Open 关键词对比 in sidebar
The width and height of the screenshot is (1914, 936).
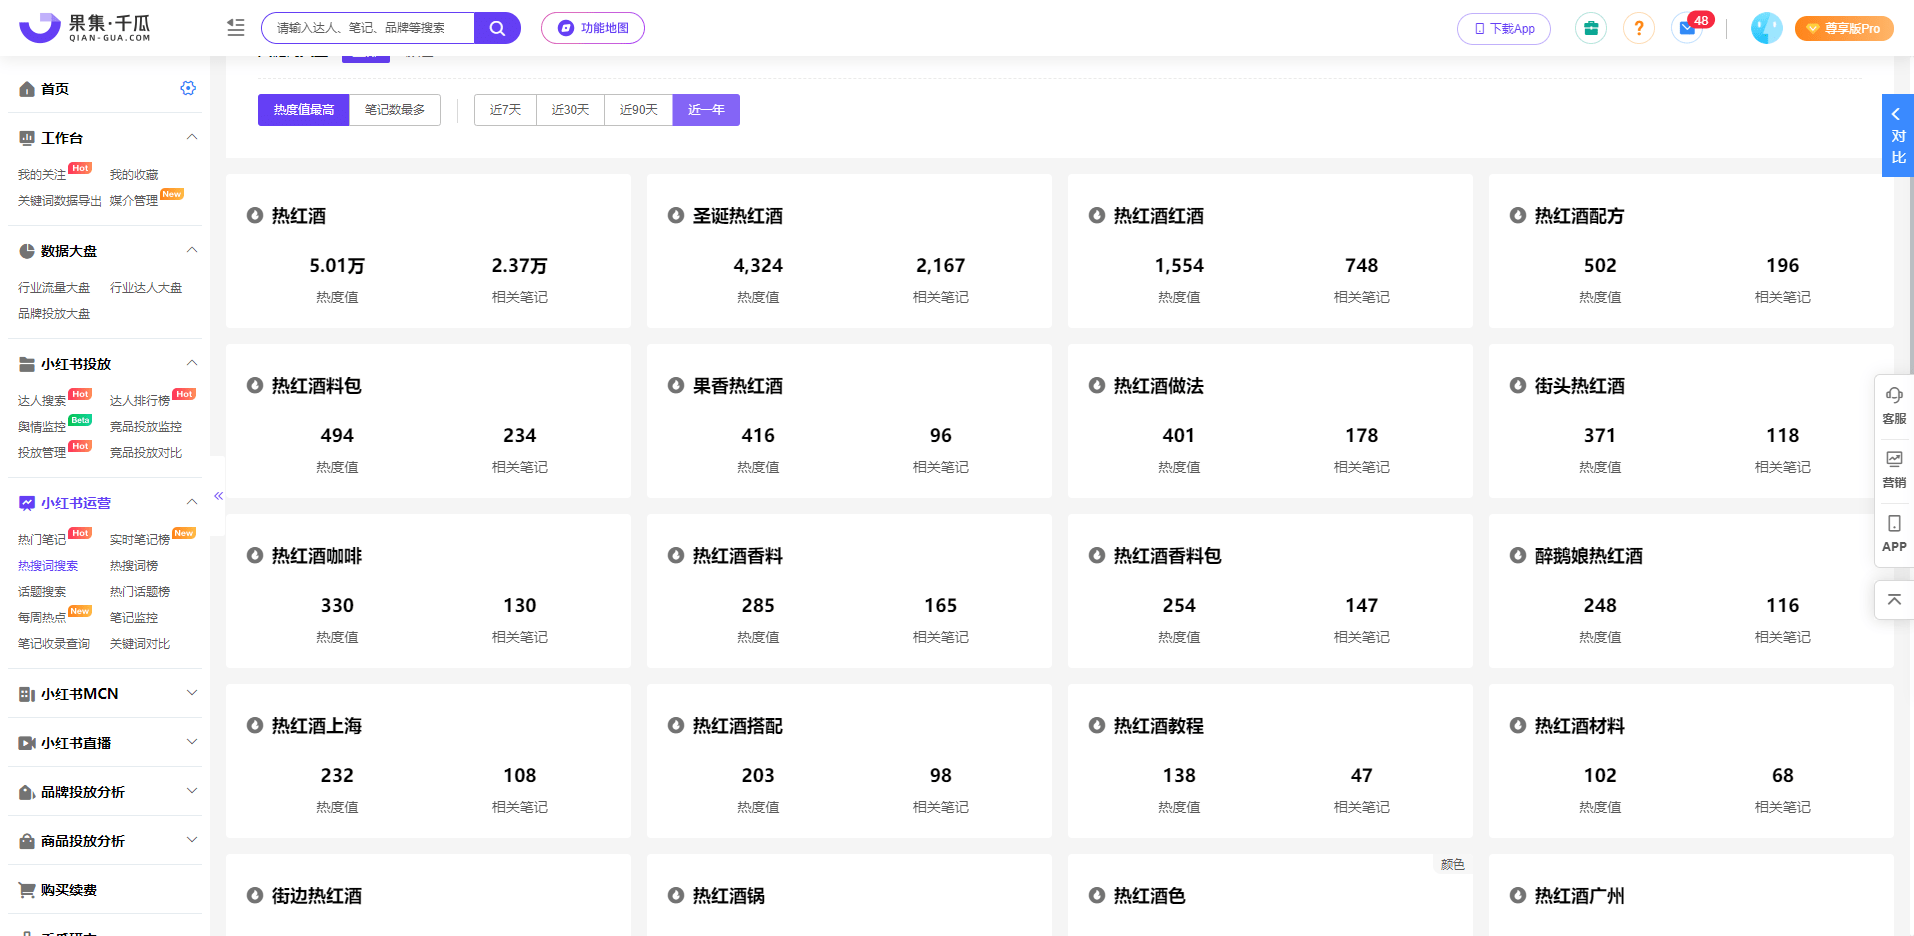(140, 644)
